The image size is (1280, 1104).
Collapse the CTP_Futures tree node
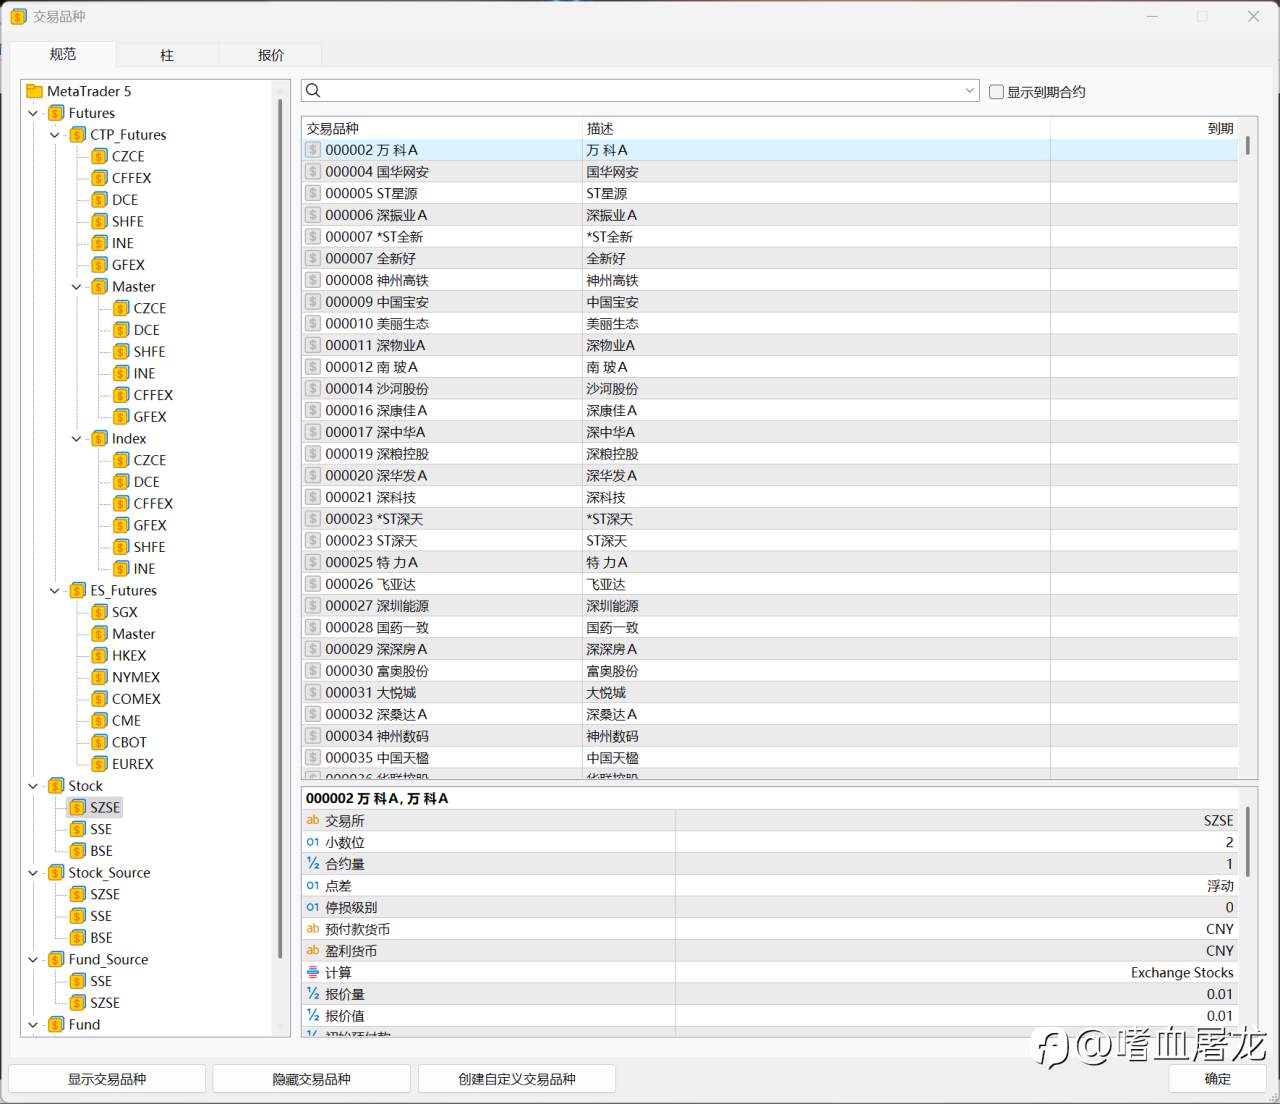click(x=55, y=135)
